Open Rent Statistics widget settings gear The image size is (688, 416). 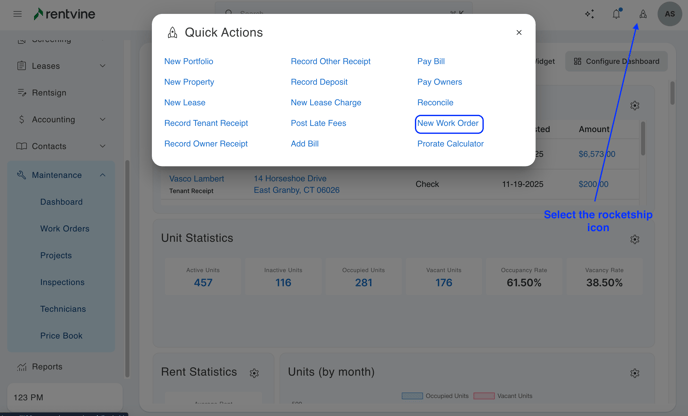[254, 373]
